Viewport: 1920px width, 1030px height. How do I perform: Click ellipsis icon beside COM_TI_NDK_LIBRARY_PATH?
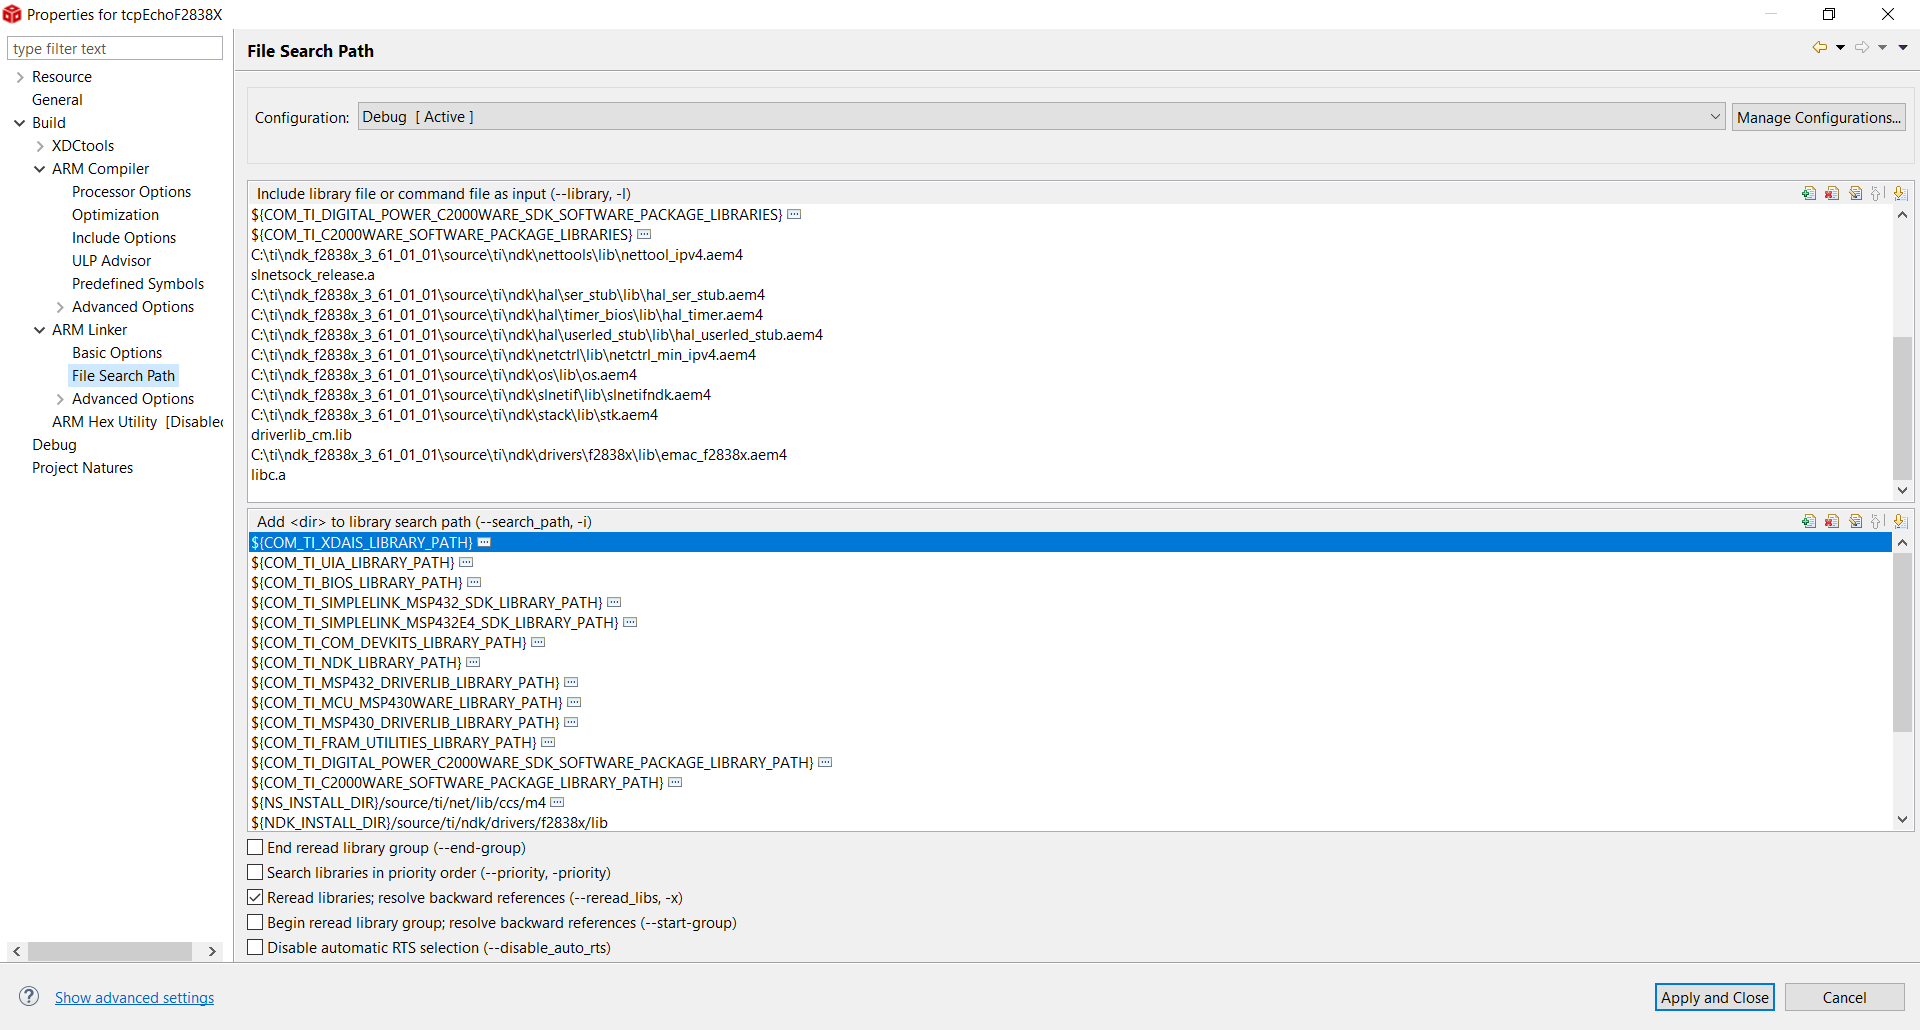click(x=473, y=663)
